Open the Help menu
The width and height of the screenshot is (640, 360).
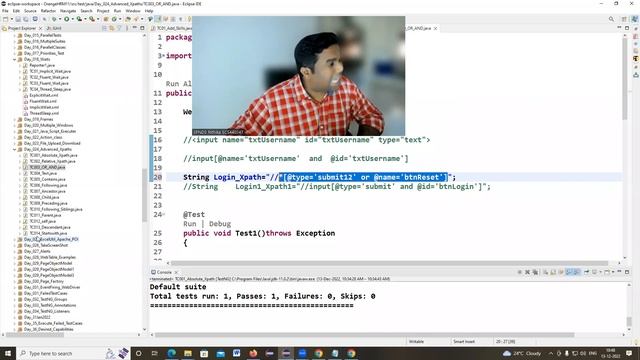pos(149,11)
